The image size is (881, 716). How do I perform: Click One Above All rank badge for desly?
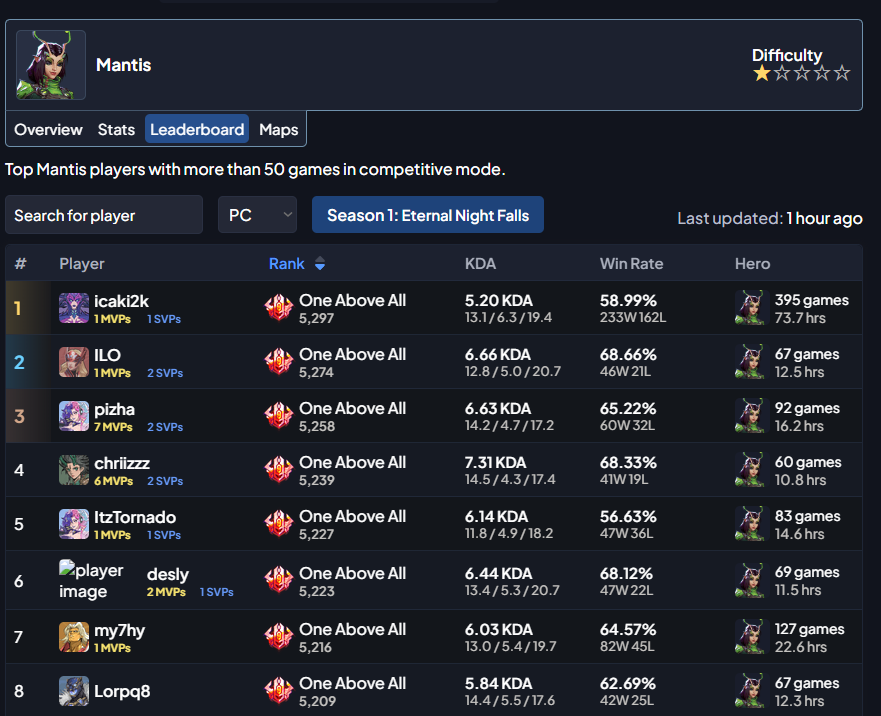pyautogui.click(x=279, y=580)
